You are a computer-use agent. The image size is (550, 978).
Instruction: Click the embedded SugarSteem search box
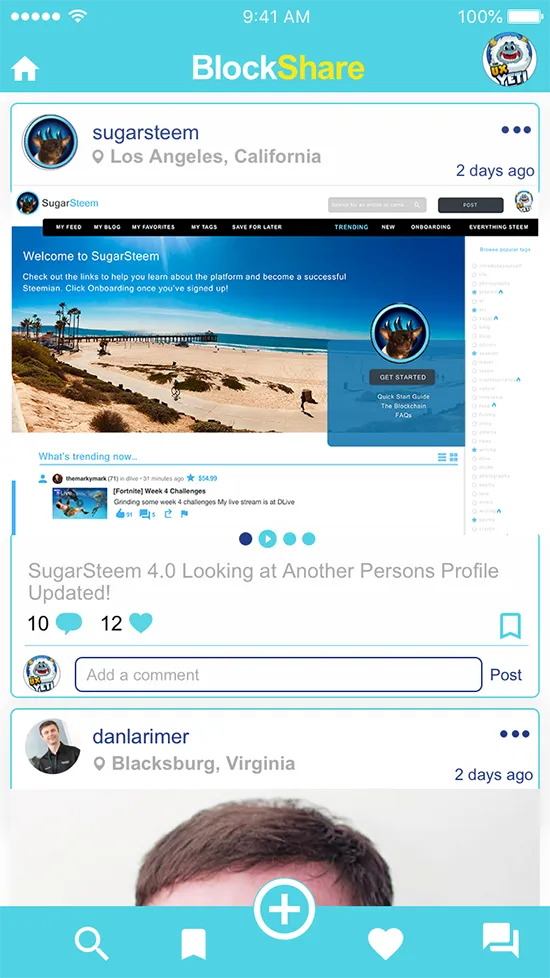pyautogui.click(x=377, y=205)
